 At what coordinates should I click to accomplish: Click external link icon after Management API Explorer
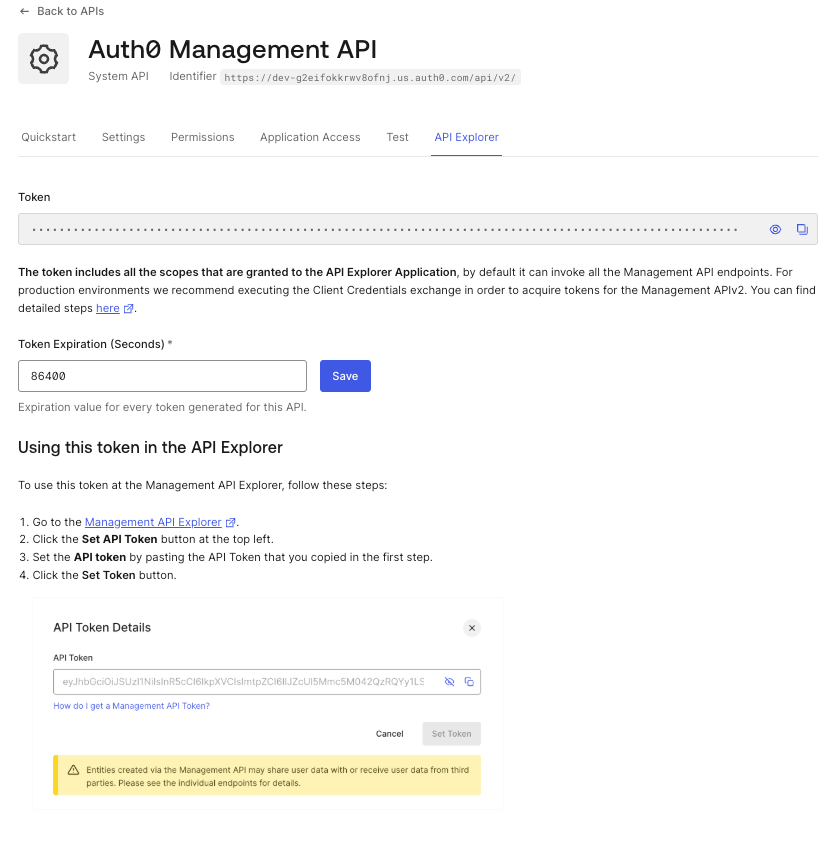[230, 523]
